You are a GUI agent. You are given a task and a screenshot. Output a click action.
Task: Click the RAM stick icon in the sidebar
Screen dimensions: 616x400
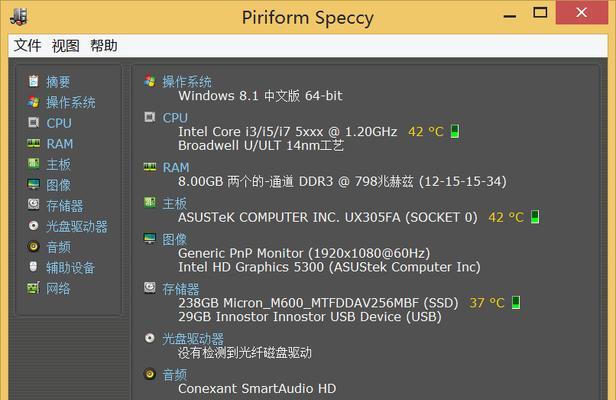click(33, 143)
